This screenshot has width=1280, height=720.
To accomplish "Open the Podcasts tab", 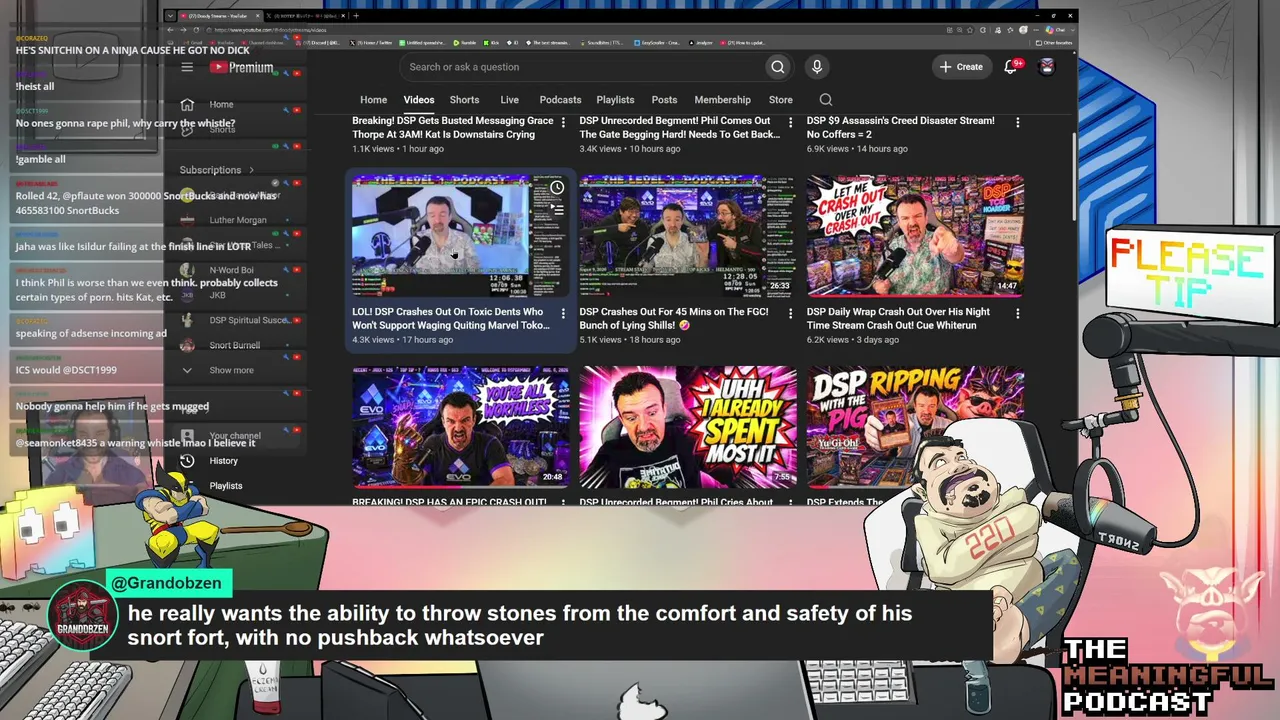I will click(560, 100).
